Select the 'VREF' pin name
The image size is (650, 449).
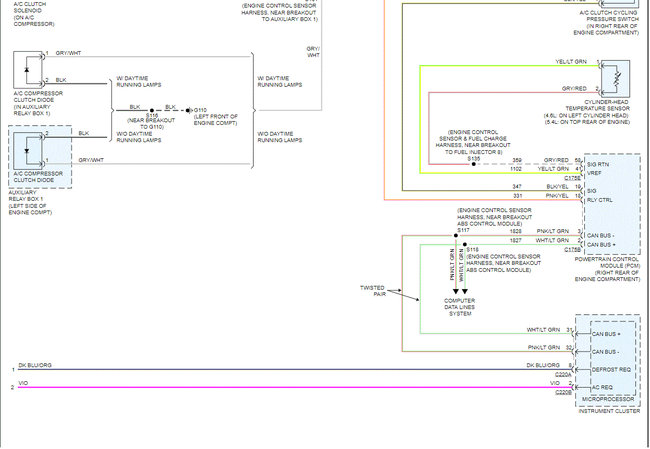594,173
